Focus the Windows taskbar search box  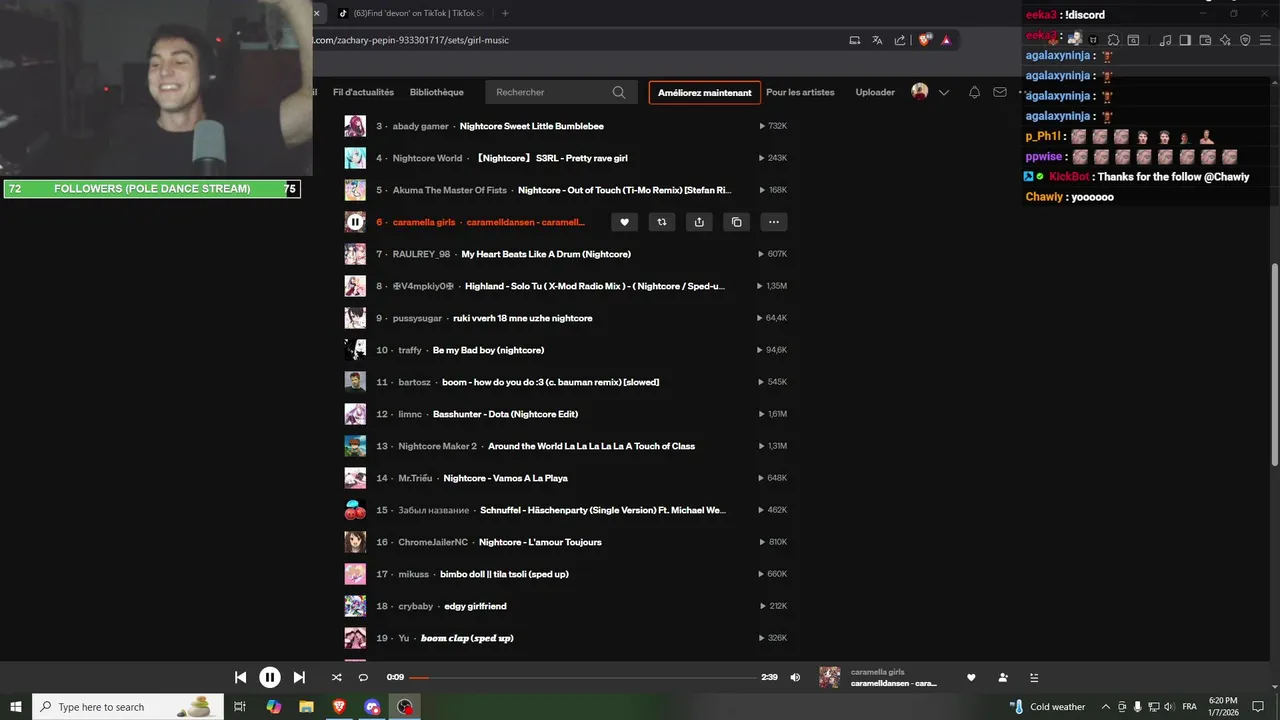[127, 707]
